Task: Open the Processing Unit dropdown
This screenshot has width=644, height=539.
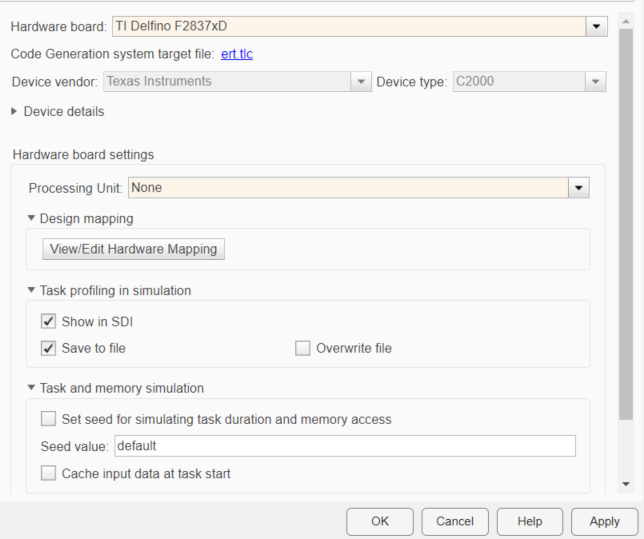Action: (578, 187)
